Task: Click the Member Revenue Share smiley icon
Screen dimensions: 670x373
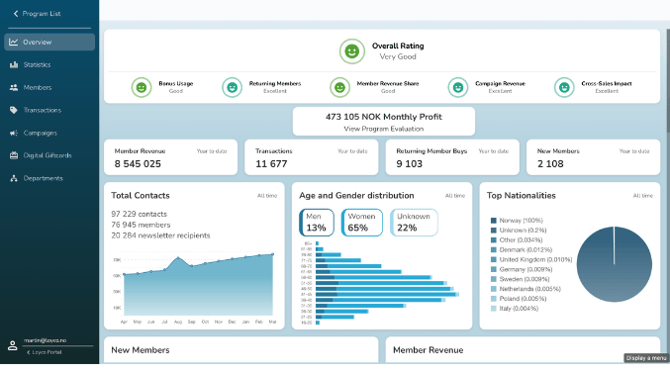Action: pos(340,88)
